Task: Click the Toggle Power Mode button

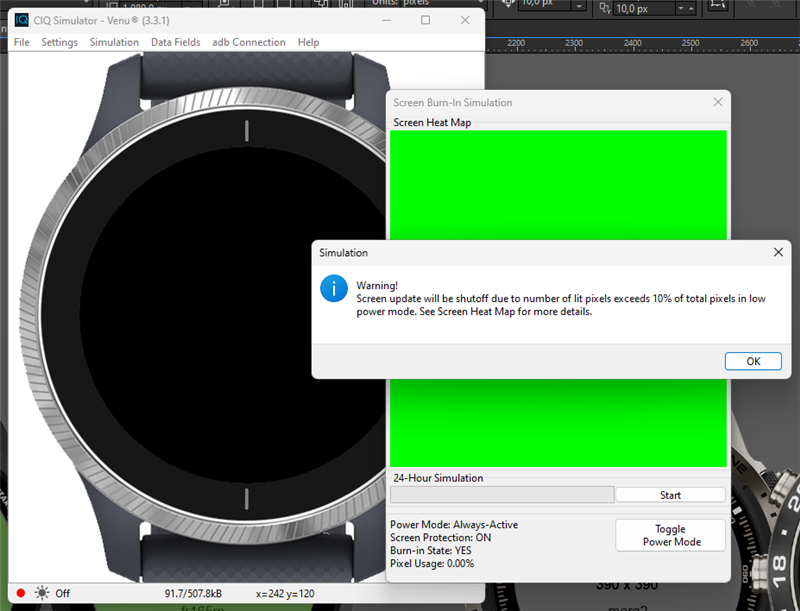Action: click(x=670, y=535)
